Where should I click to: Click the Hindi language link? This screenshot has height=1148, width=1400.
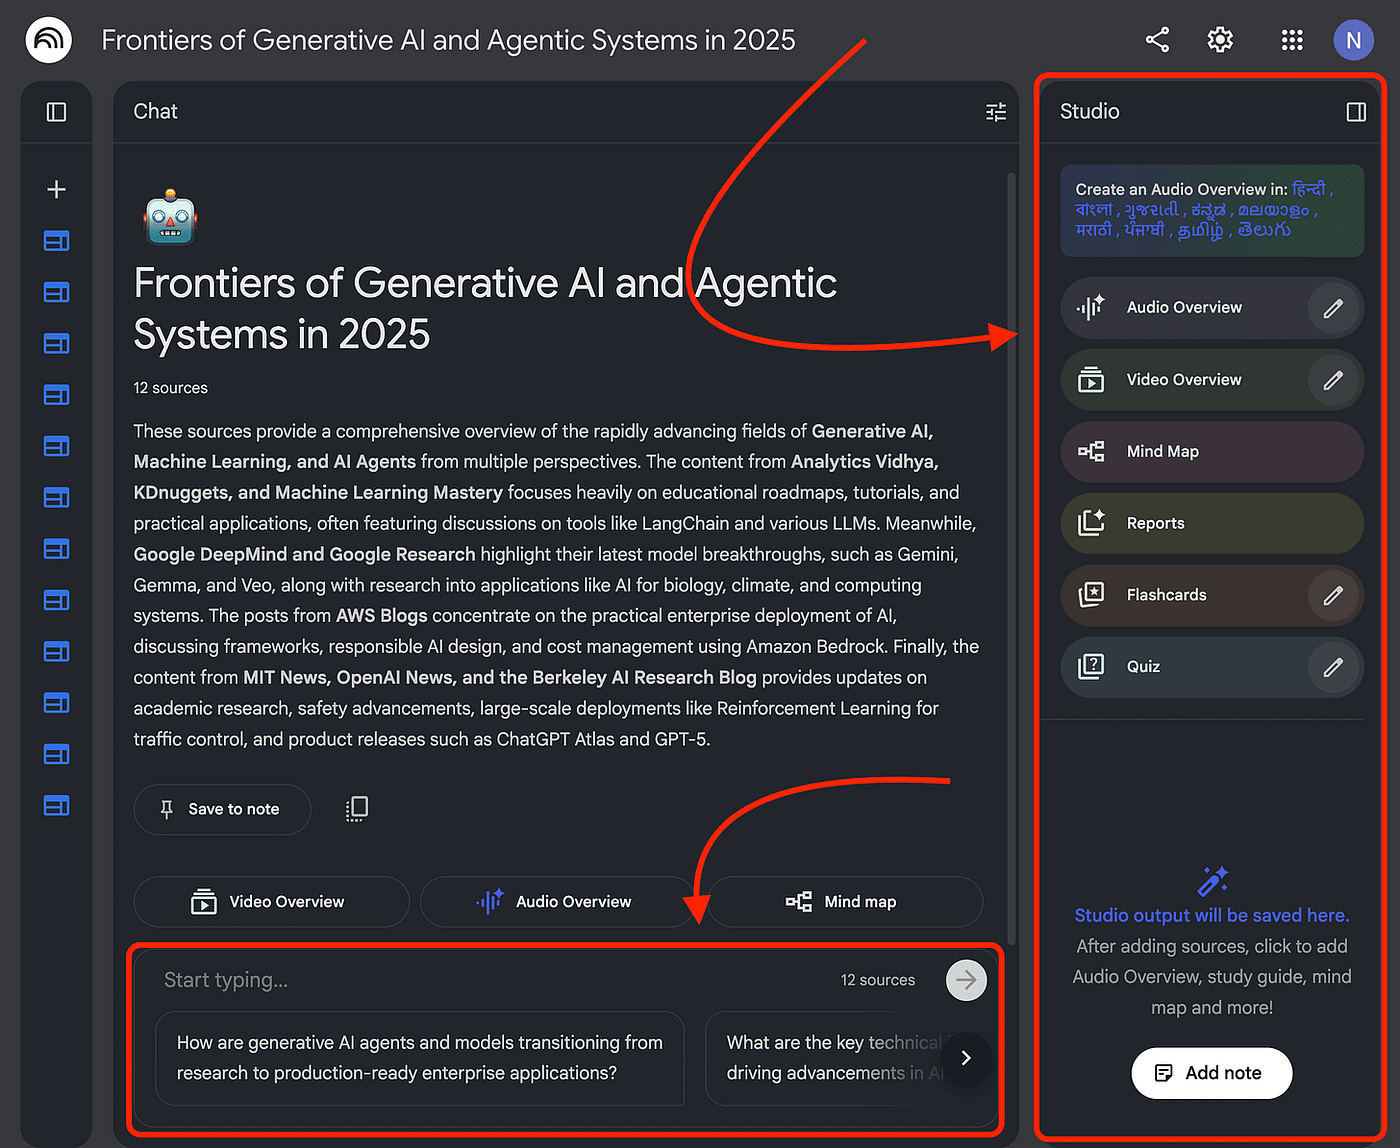pos(1308,189)
